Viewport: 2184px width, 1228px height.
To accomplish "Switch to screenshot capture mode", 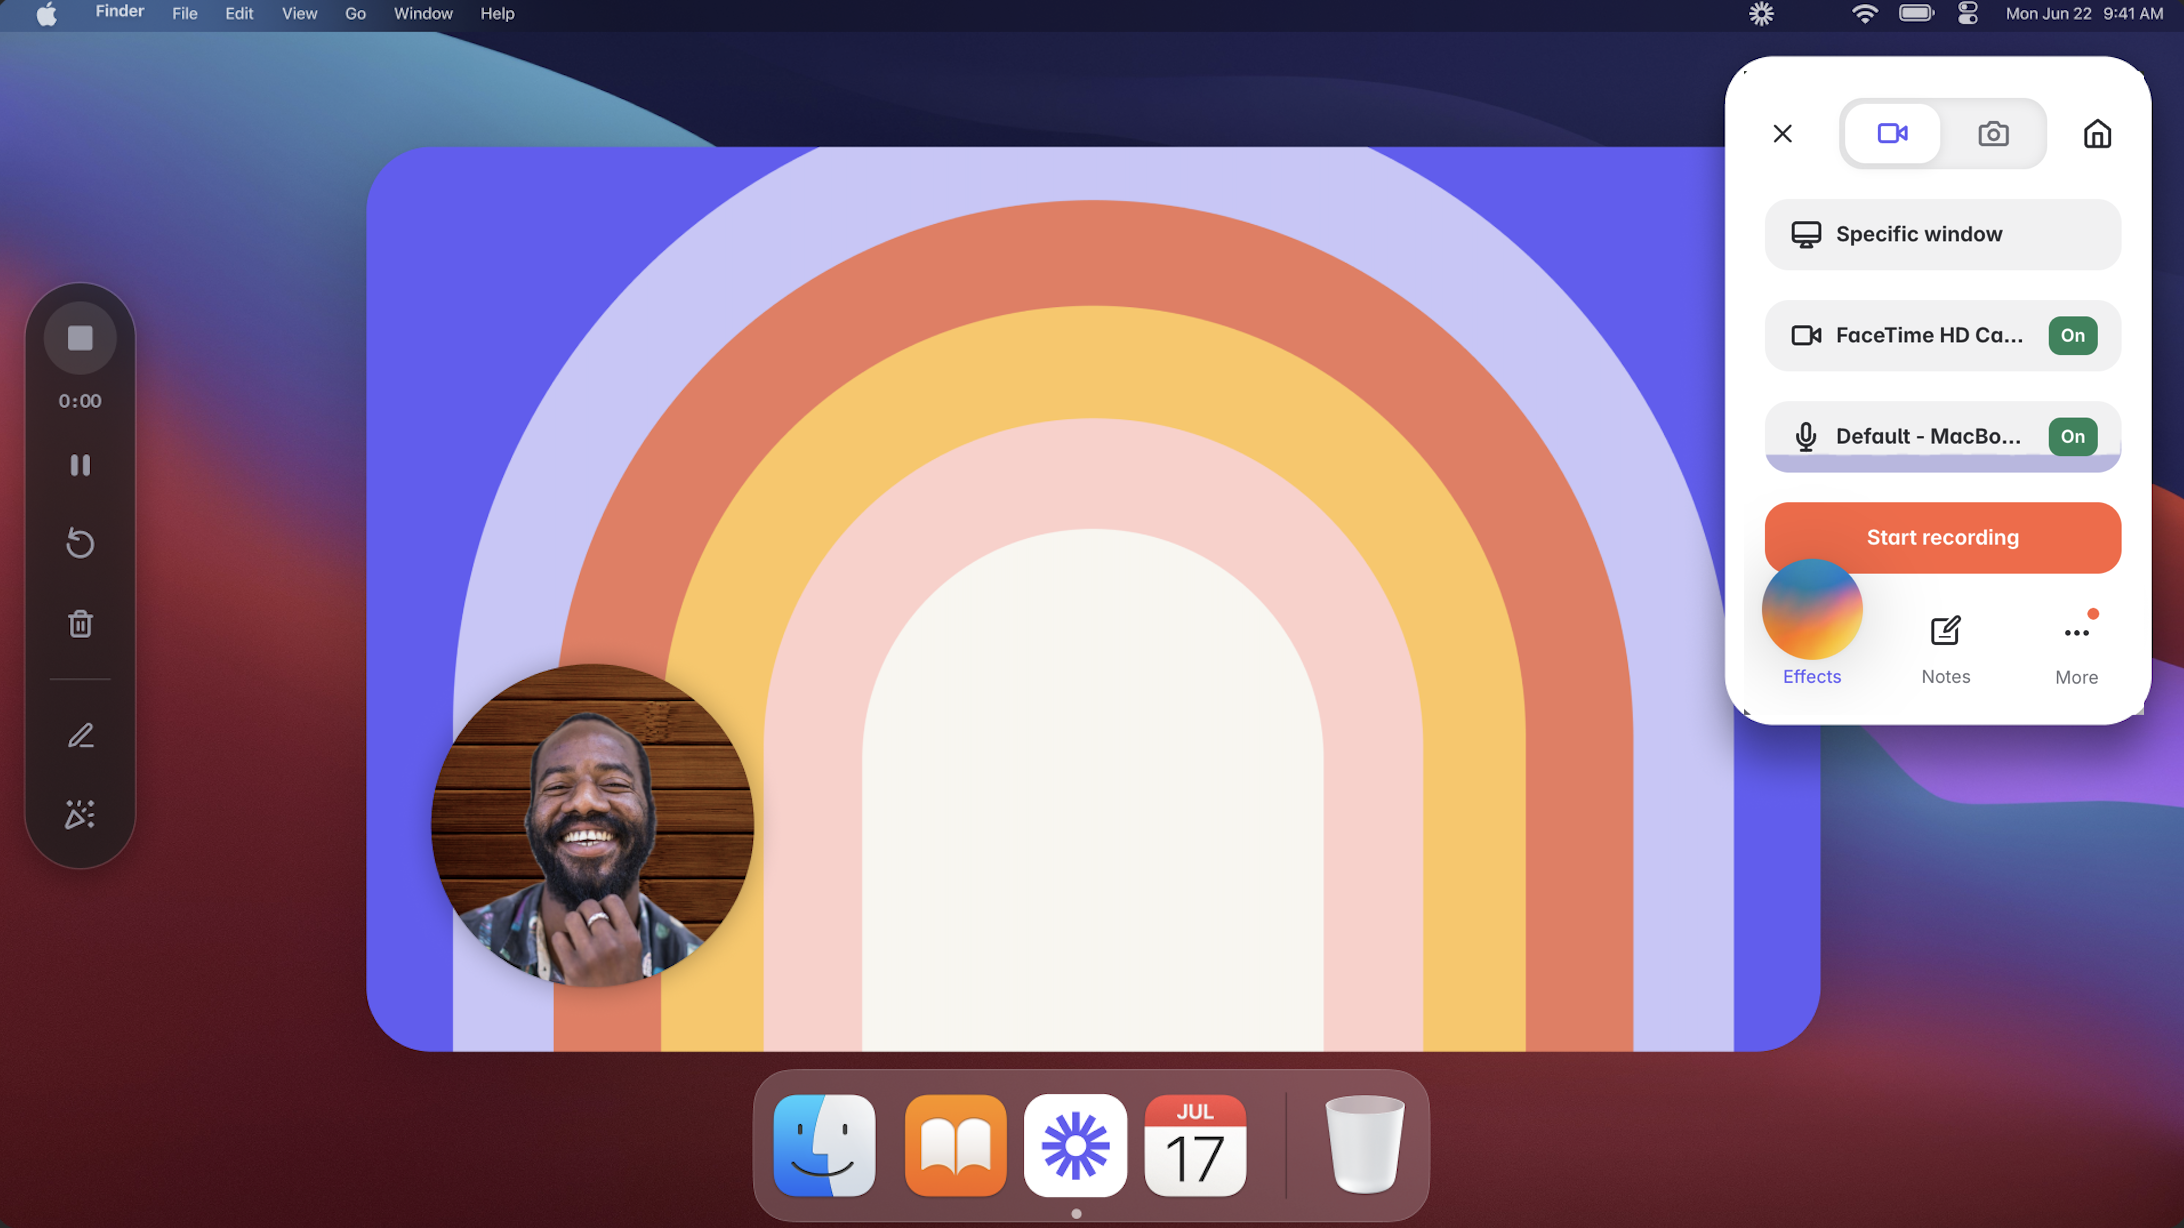I will coord(1993,134).
